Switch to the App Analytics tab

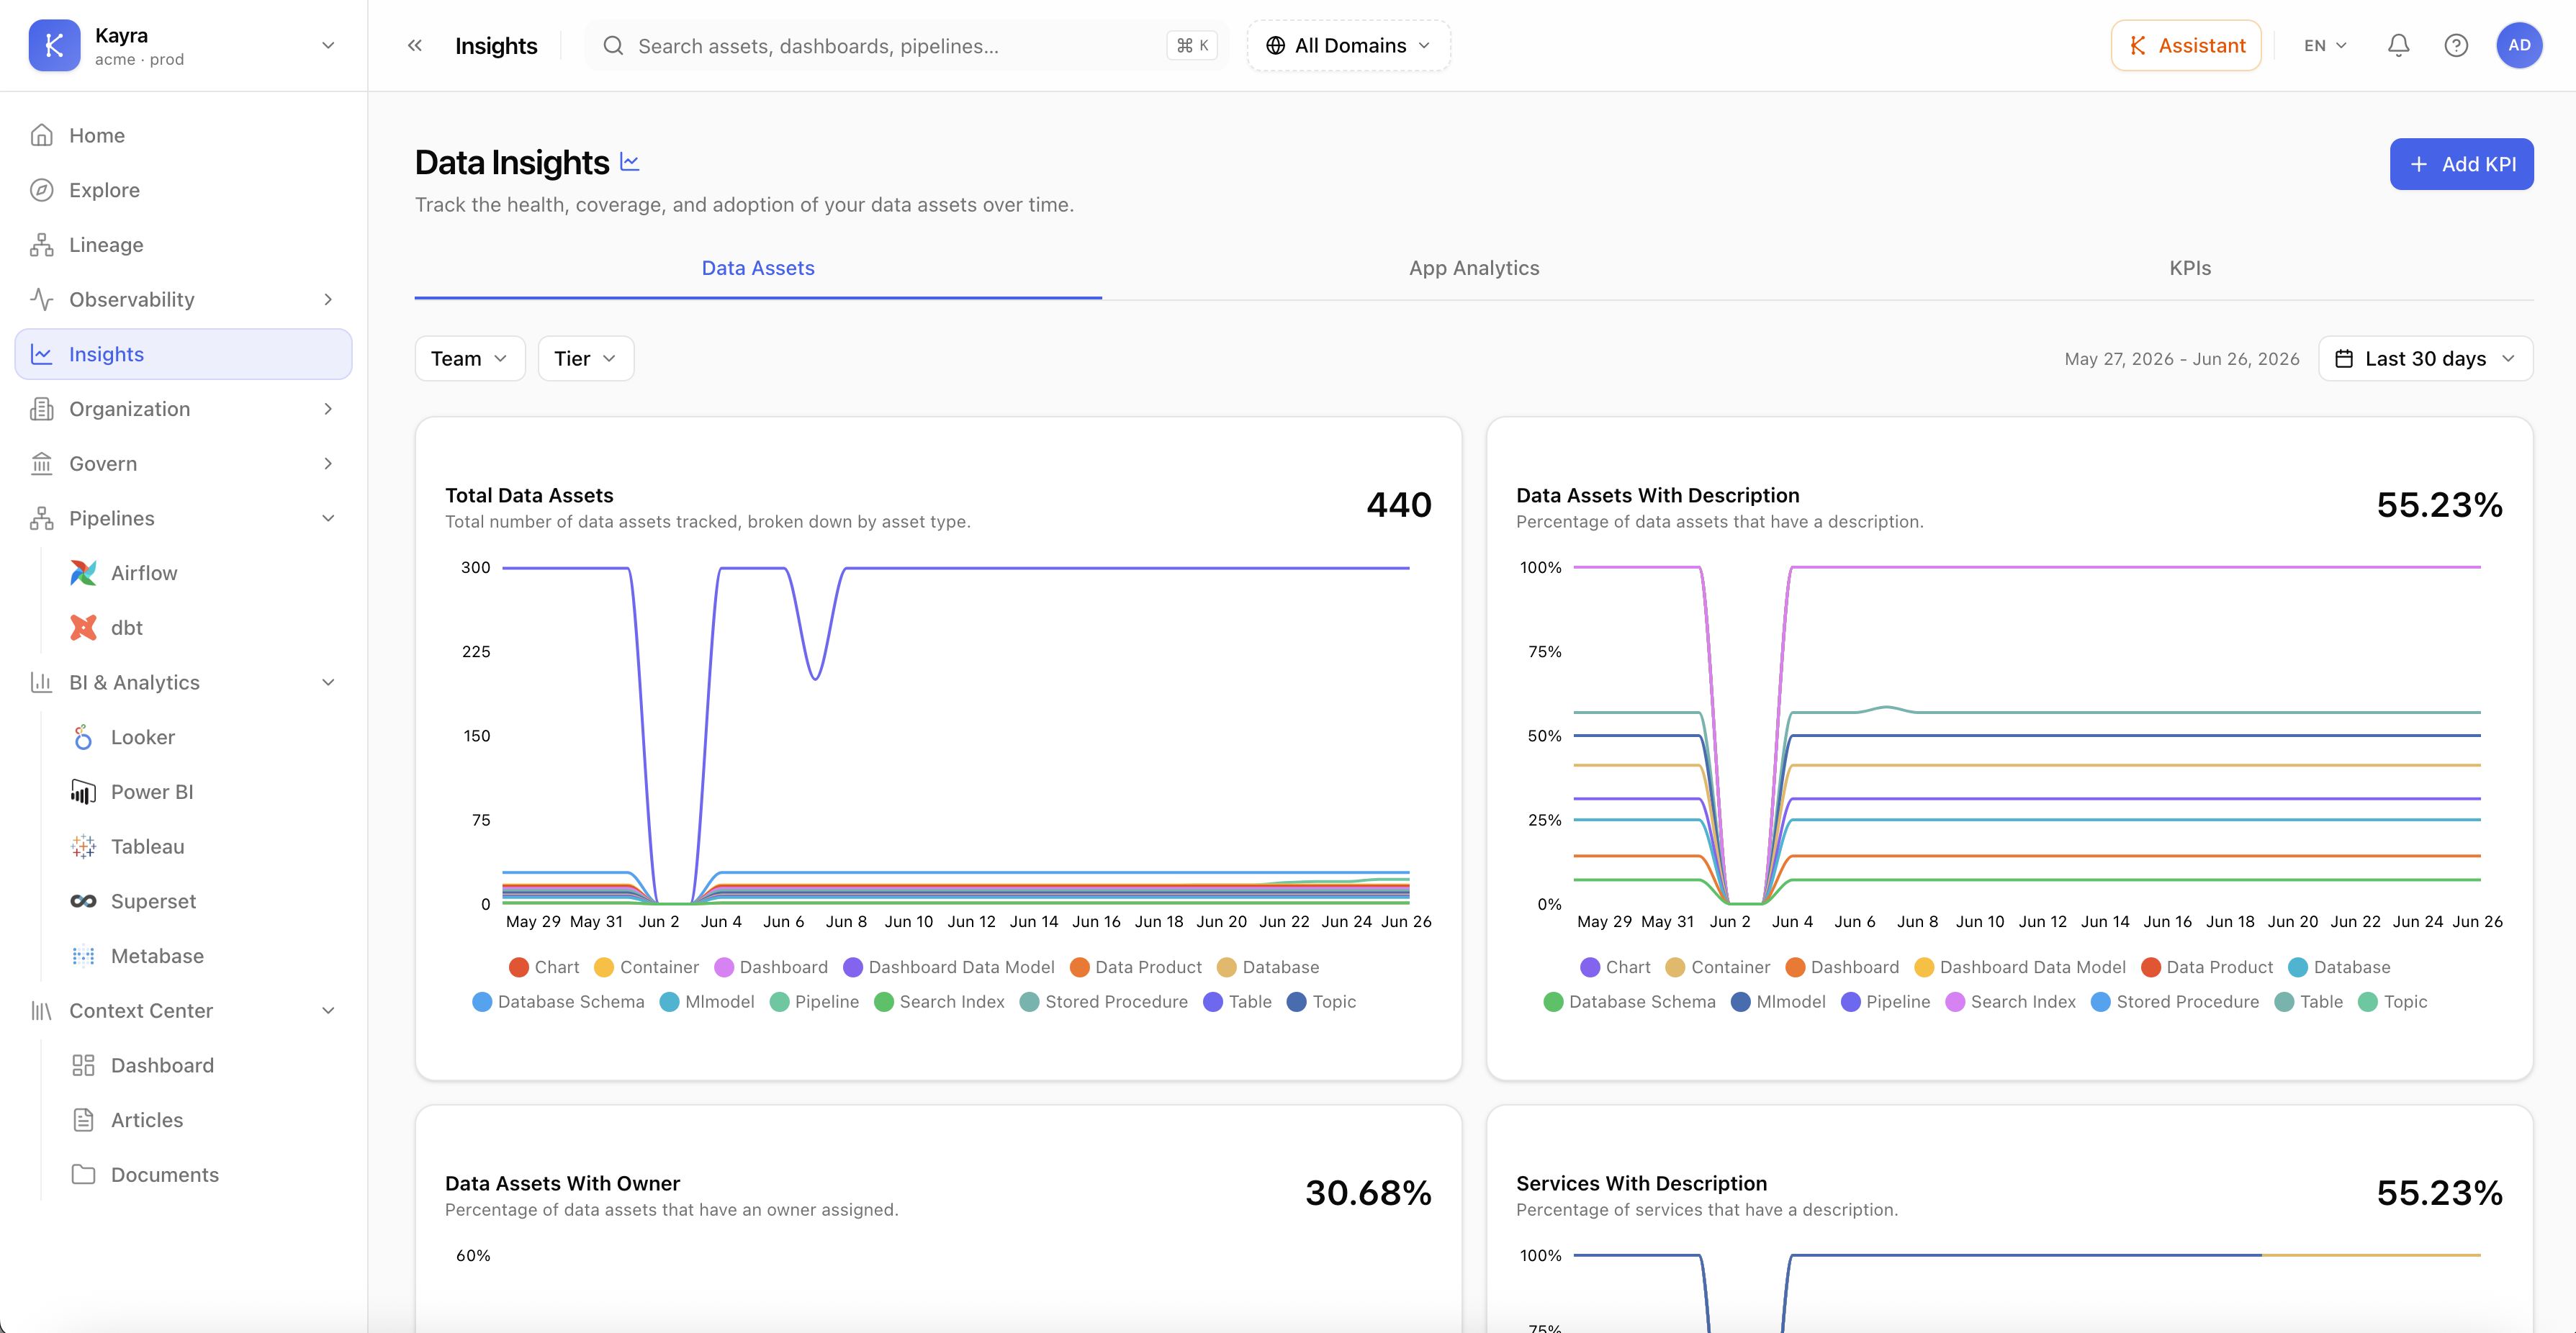1473,268
